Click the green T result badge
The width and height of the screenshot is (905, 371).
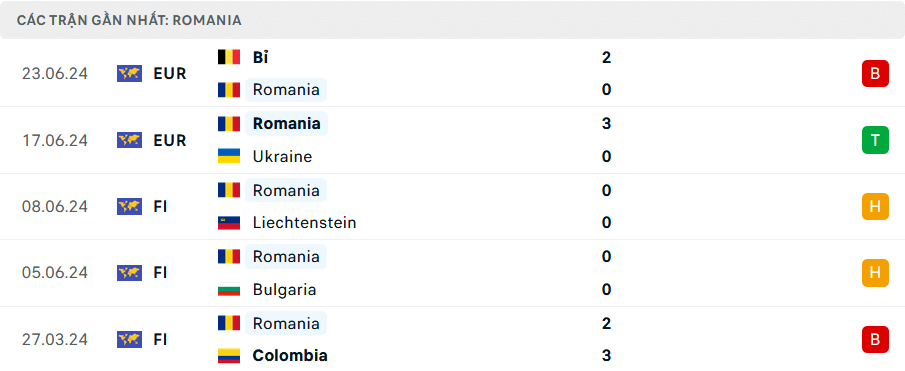coord(875,140)
